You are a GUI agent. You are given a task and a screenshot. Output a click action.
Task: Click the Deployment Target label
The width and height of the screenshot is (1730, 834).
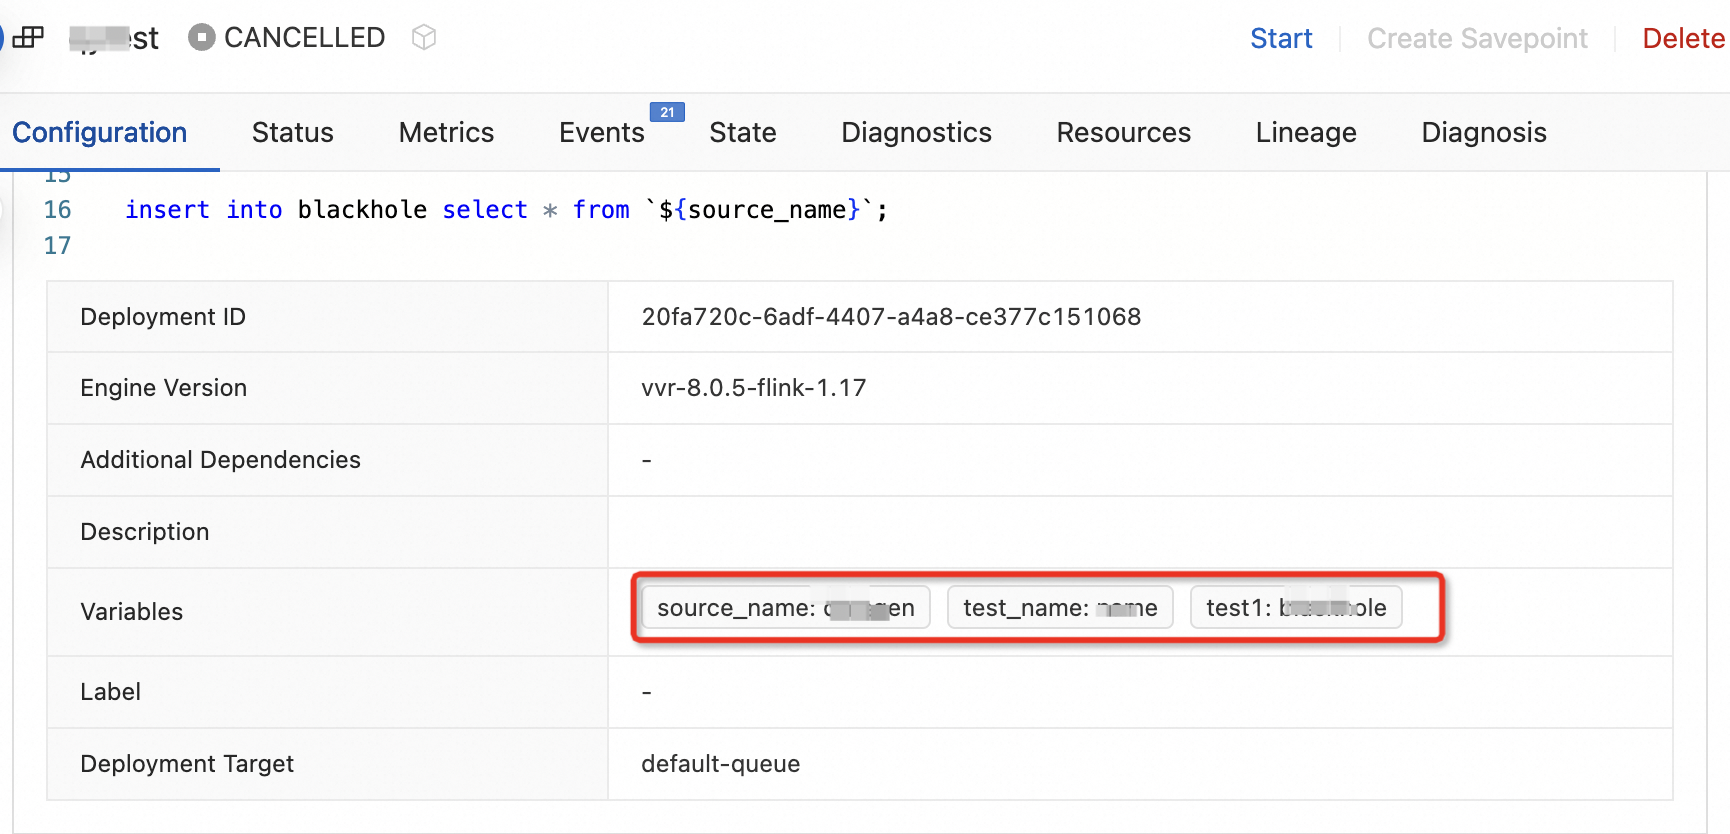coord(187,764)
